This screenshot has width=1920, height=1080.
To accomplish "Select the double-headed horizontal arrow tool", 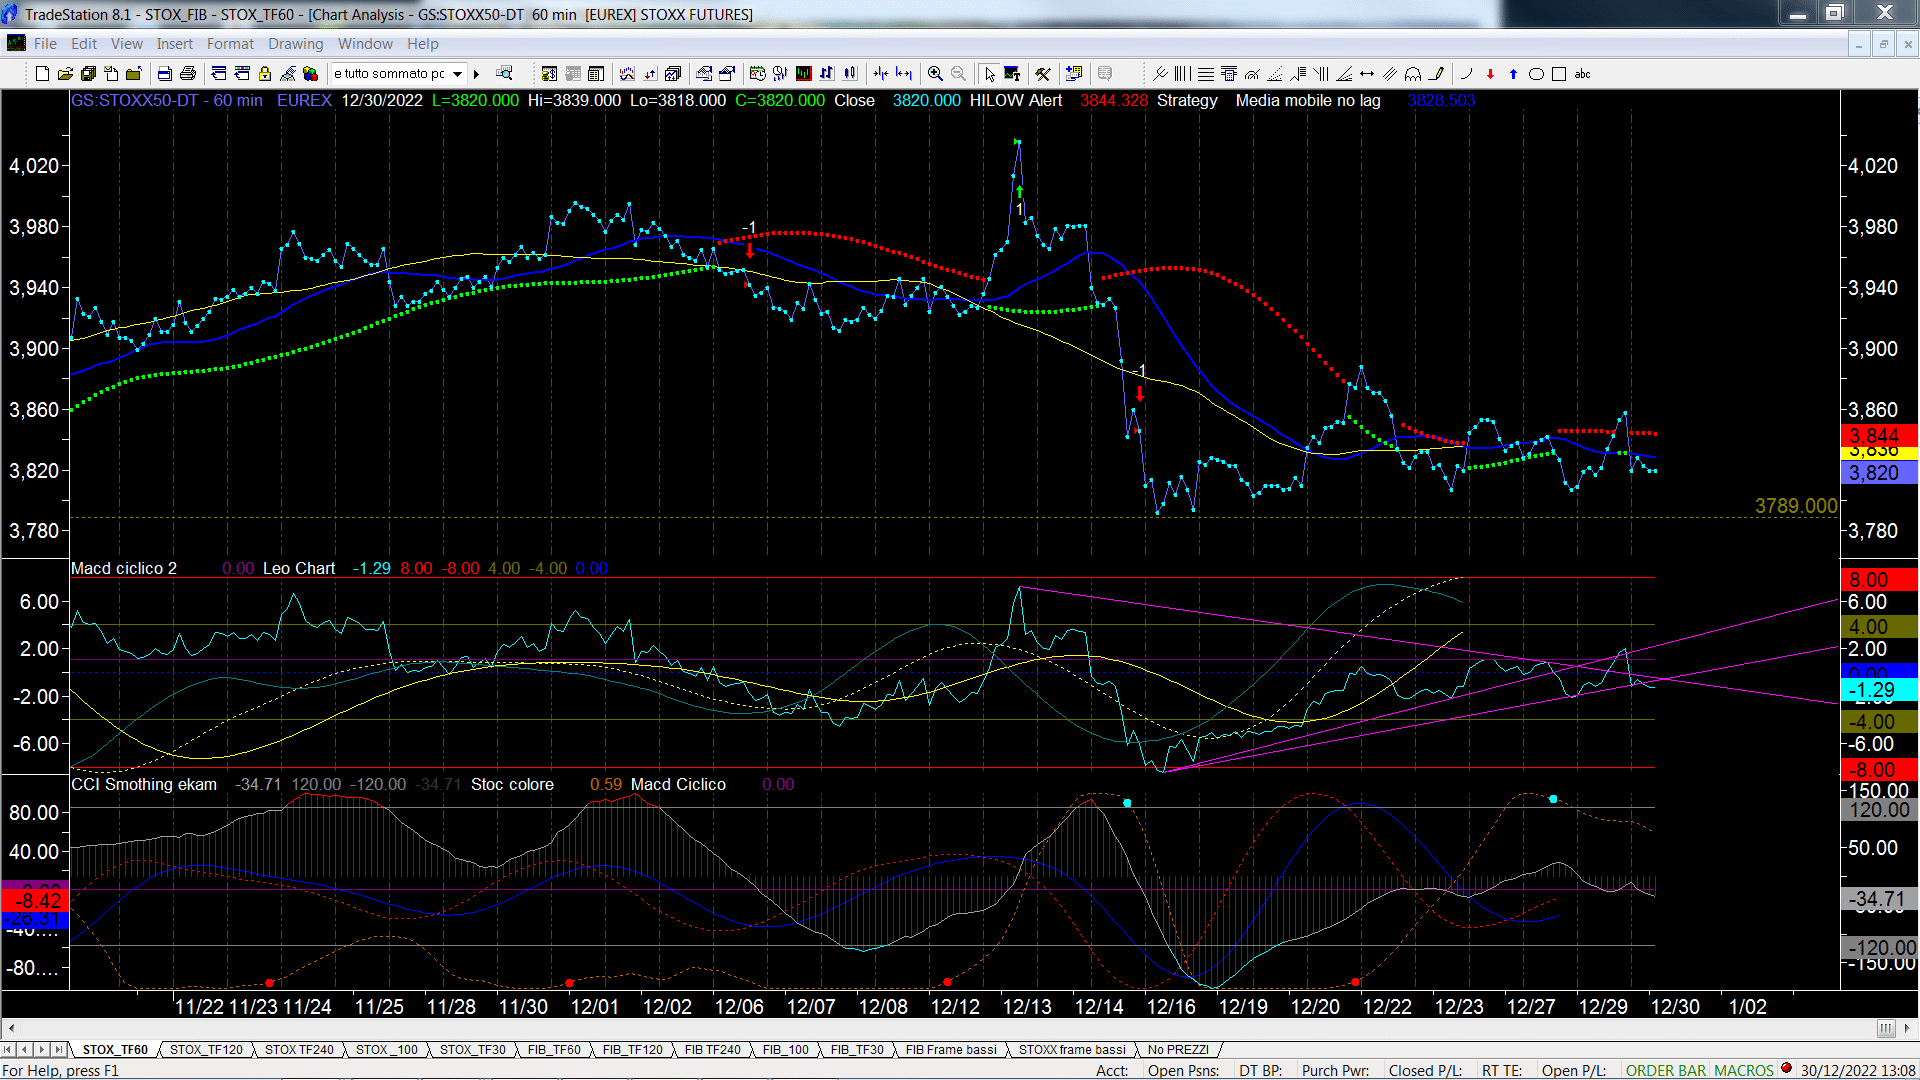I will (x=1367, y=74).
